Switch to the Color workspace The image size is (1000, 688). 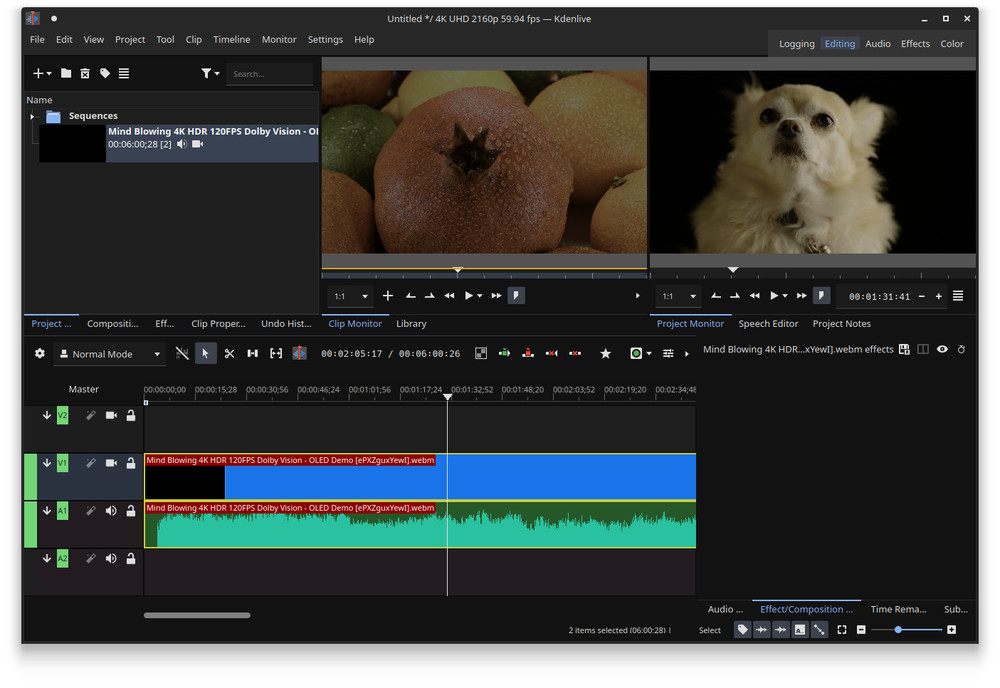tap(952, 44)
